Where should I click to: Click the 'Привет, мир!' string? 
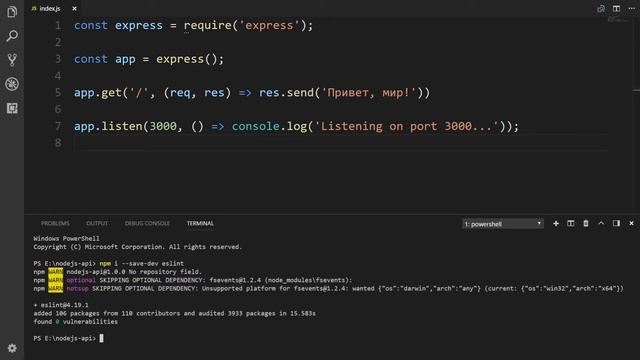pos(368,93)
